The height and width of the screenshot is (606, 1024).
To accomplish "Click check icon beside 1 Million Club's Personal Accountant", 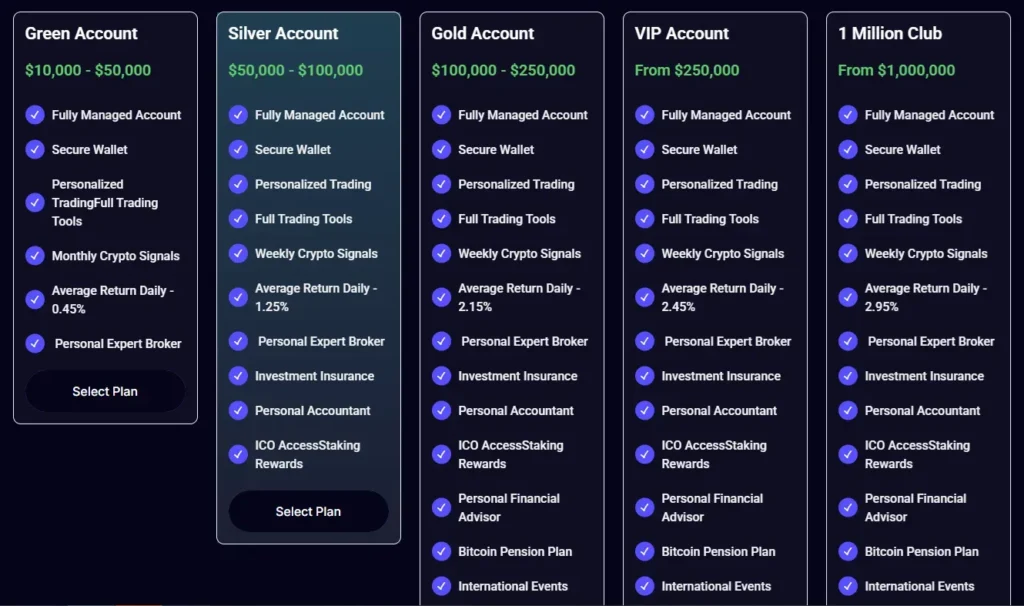I will click(x=848, y=410).
